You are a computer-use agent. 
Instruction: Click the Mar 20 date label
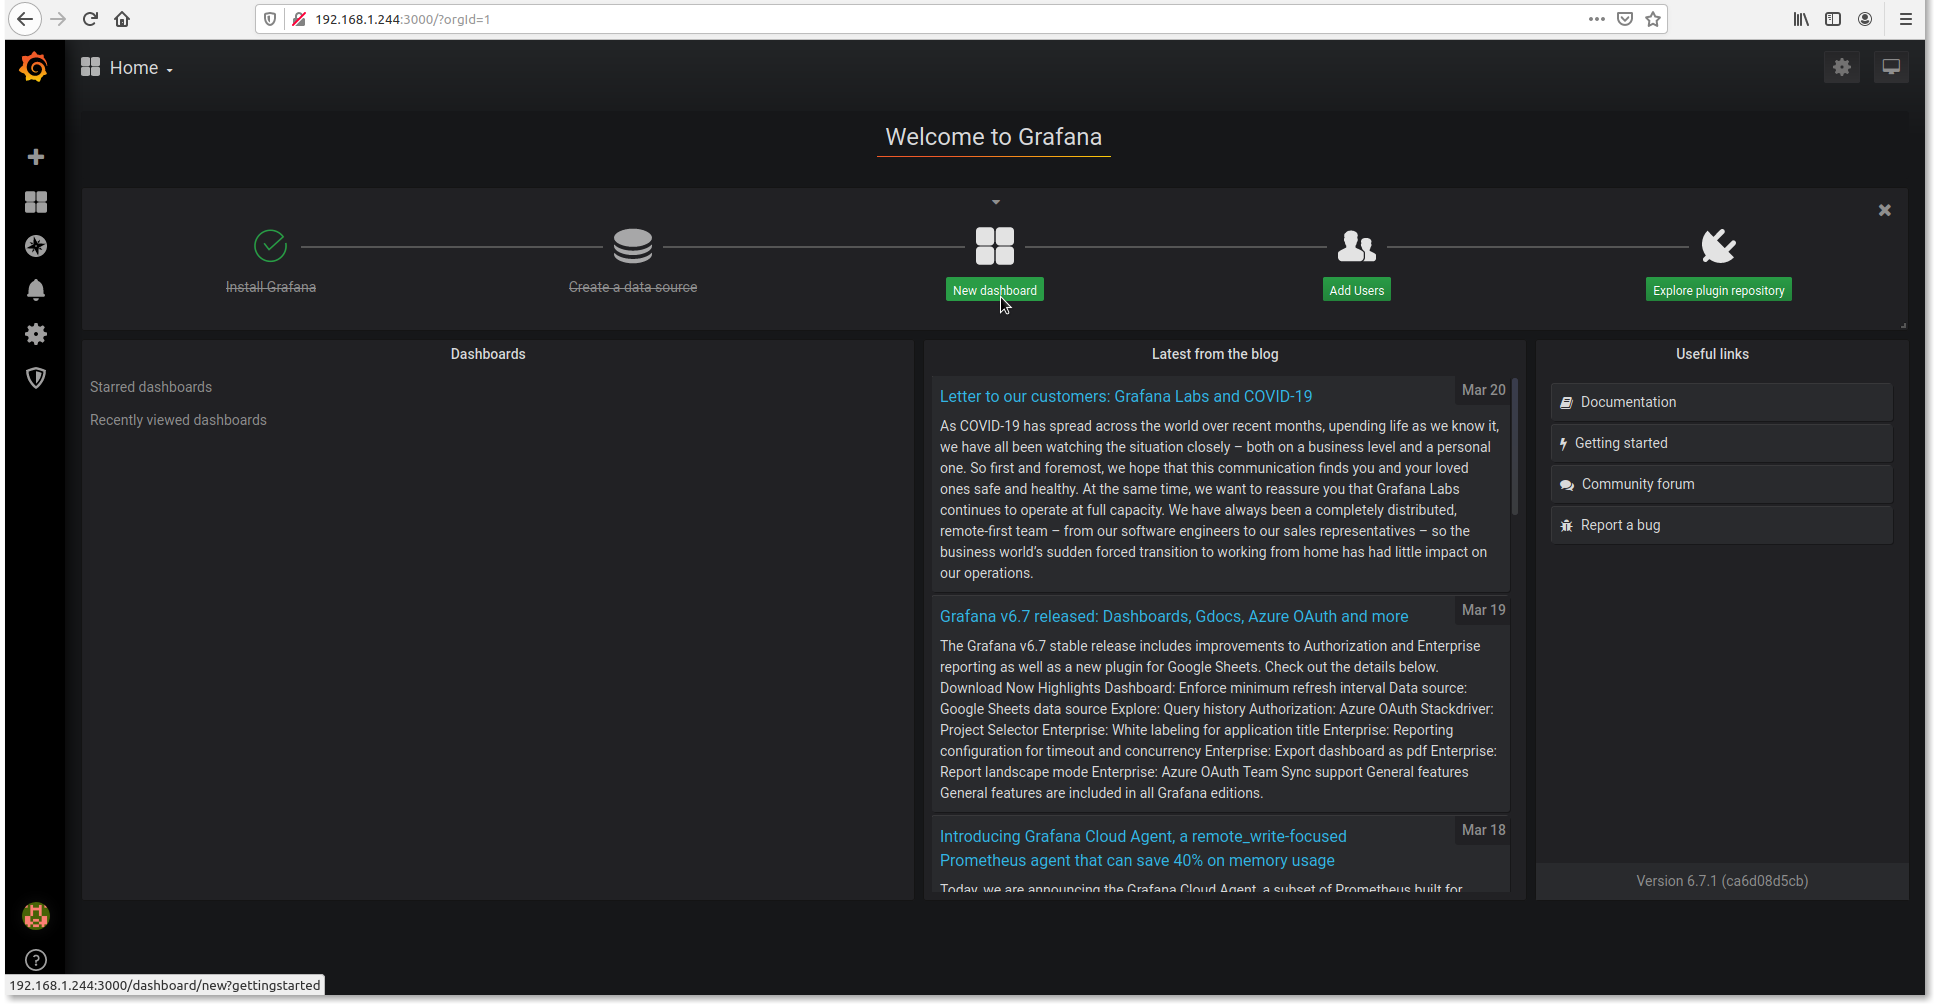tap(1483, 390)
